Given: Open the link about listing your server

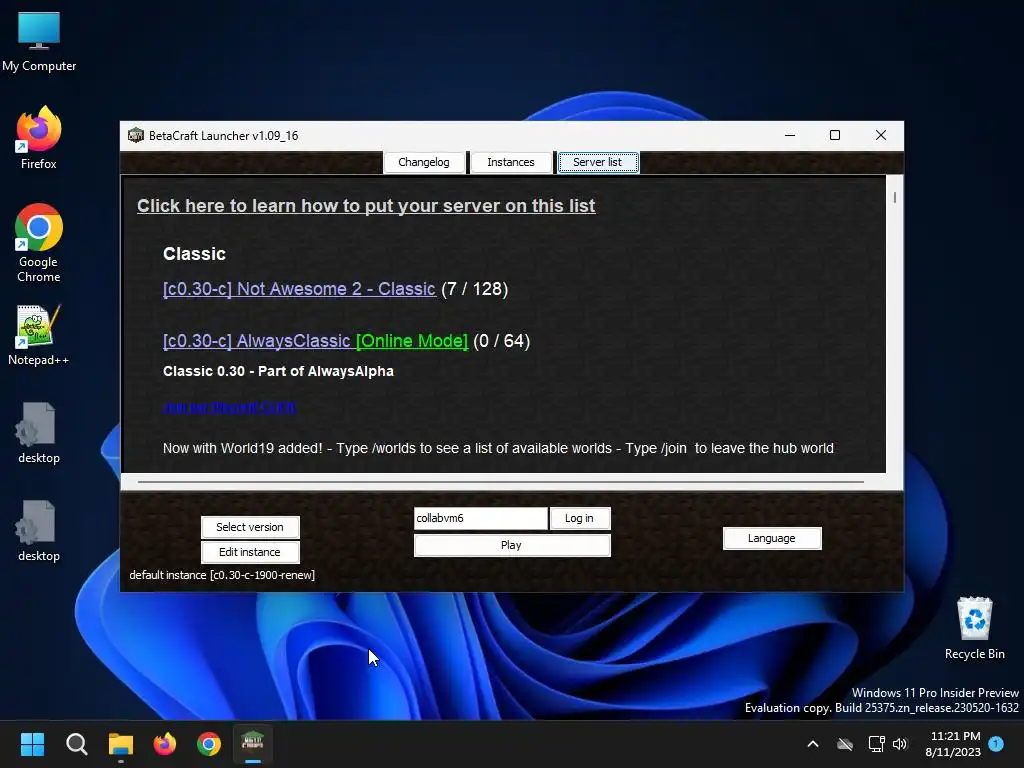Looking at the screenshot, I should coord(366,206).
